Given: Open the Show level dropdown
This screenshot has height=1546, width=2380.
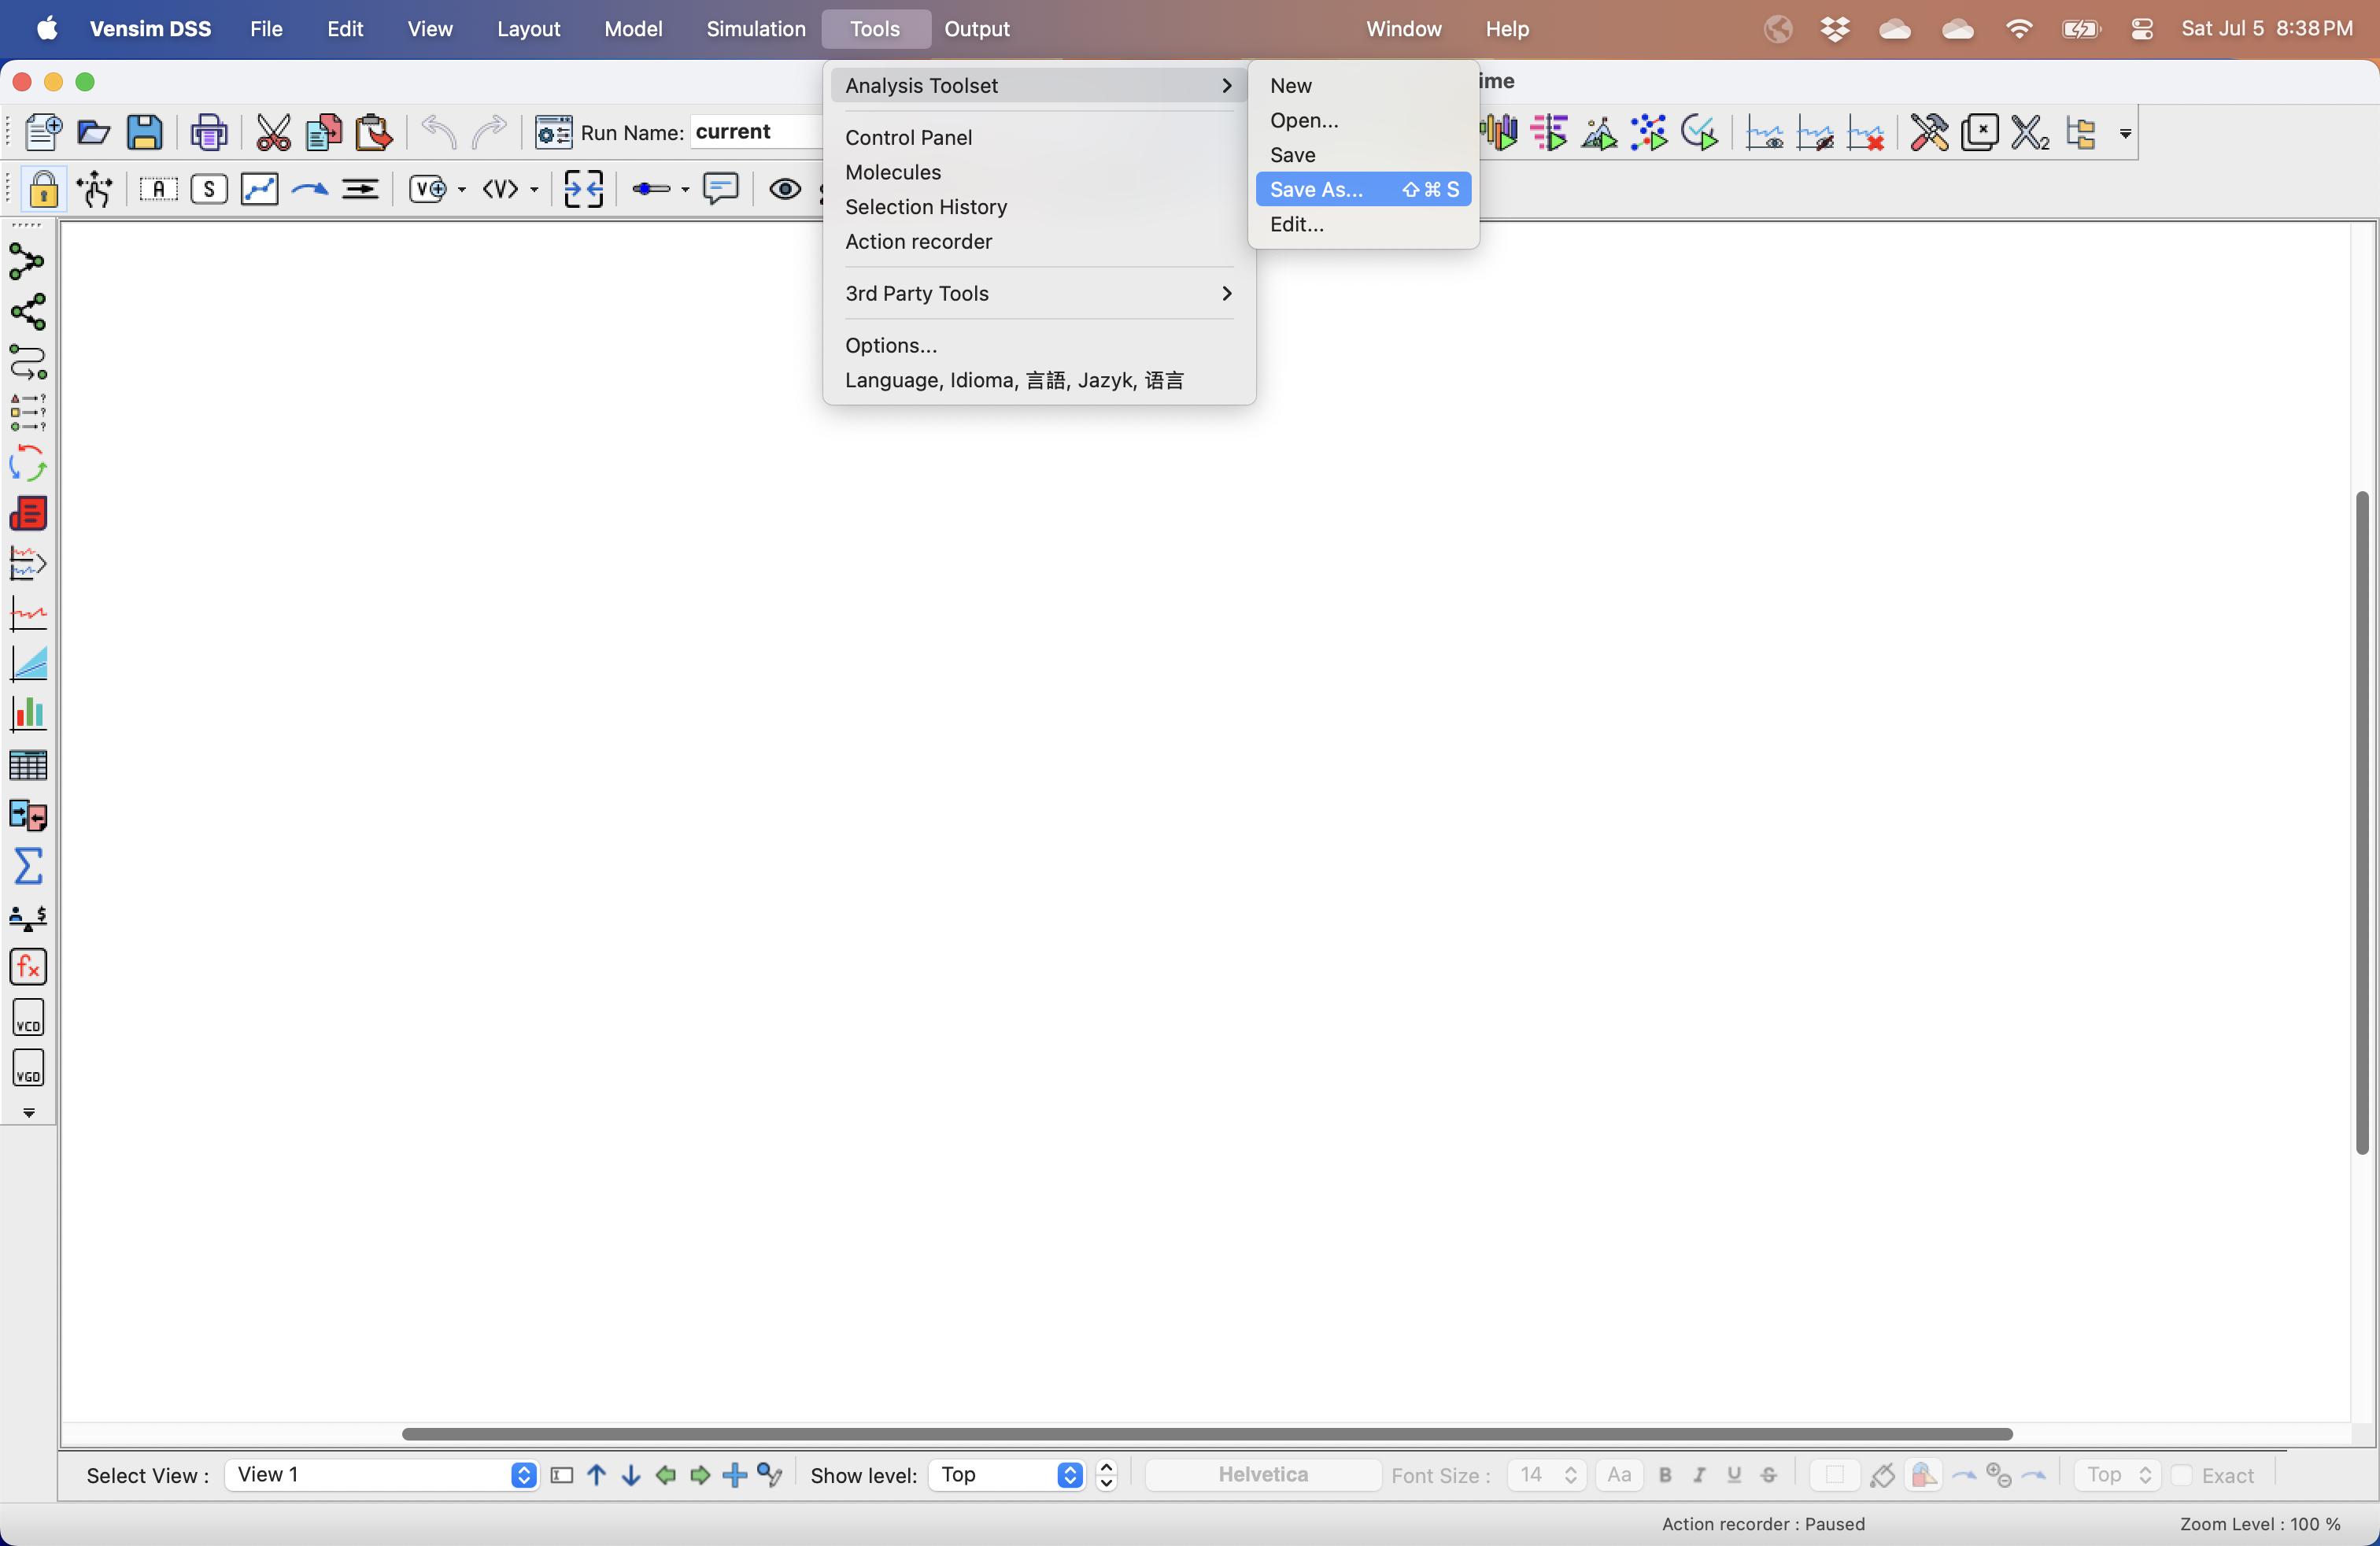Looking at the screenshot, I should tap(1006, 1474).
